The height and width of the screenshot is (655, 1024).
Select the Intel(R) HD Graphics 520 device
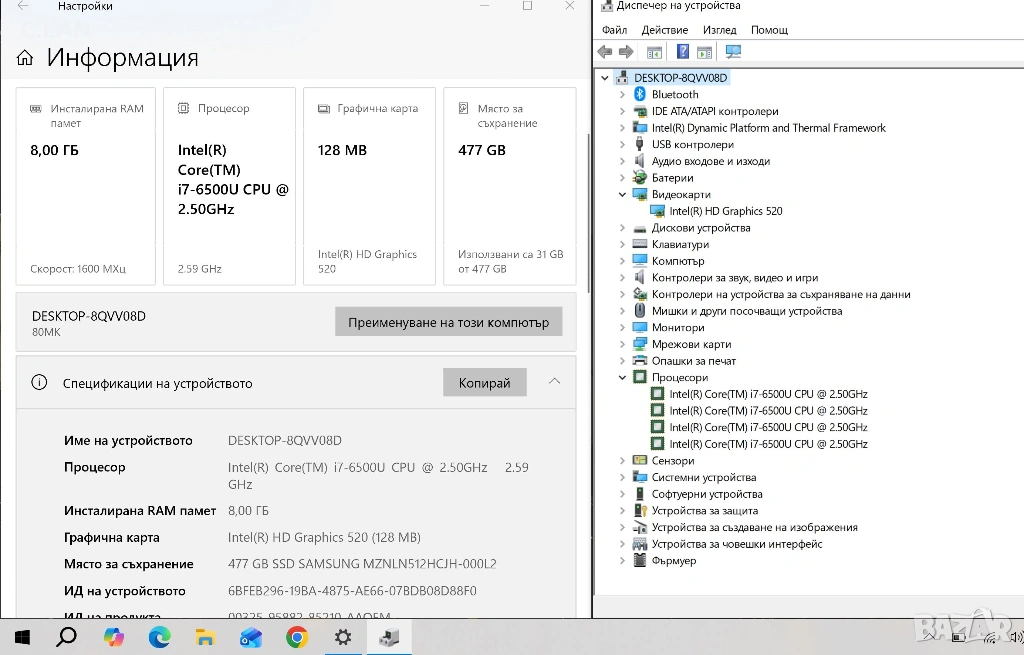coord(725,211)
